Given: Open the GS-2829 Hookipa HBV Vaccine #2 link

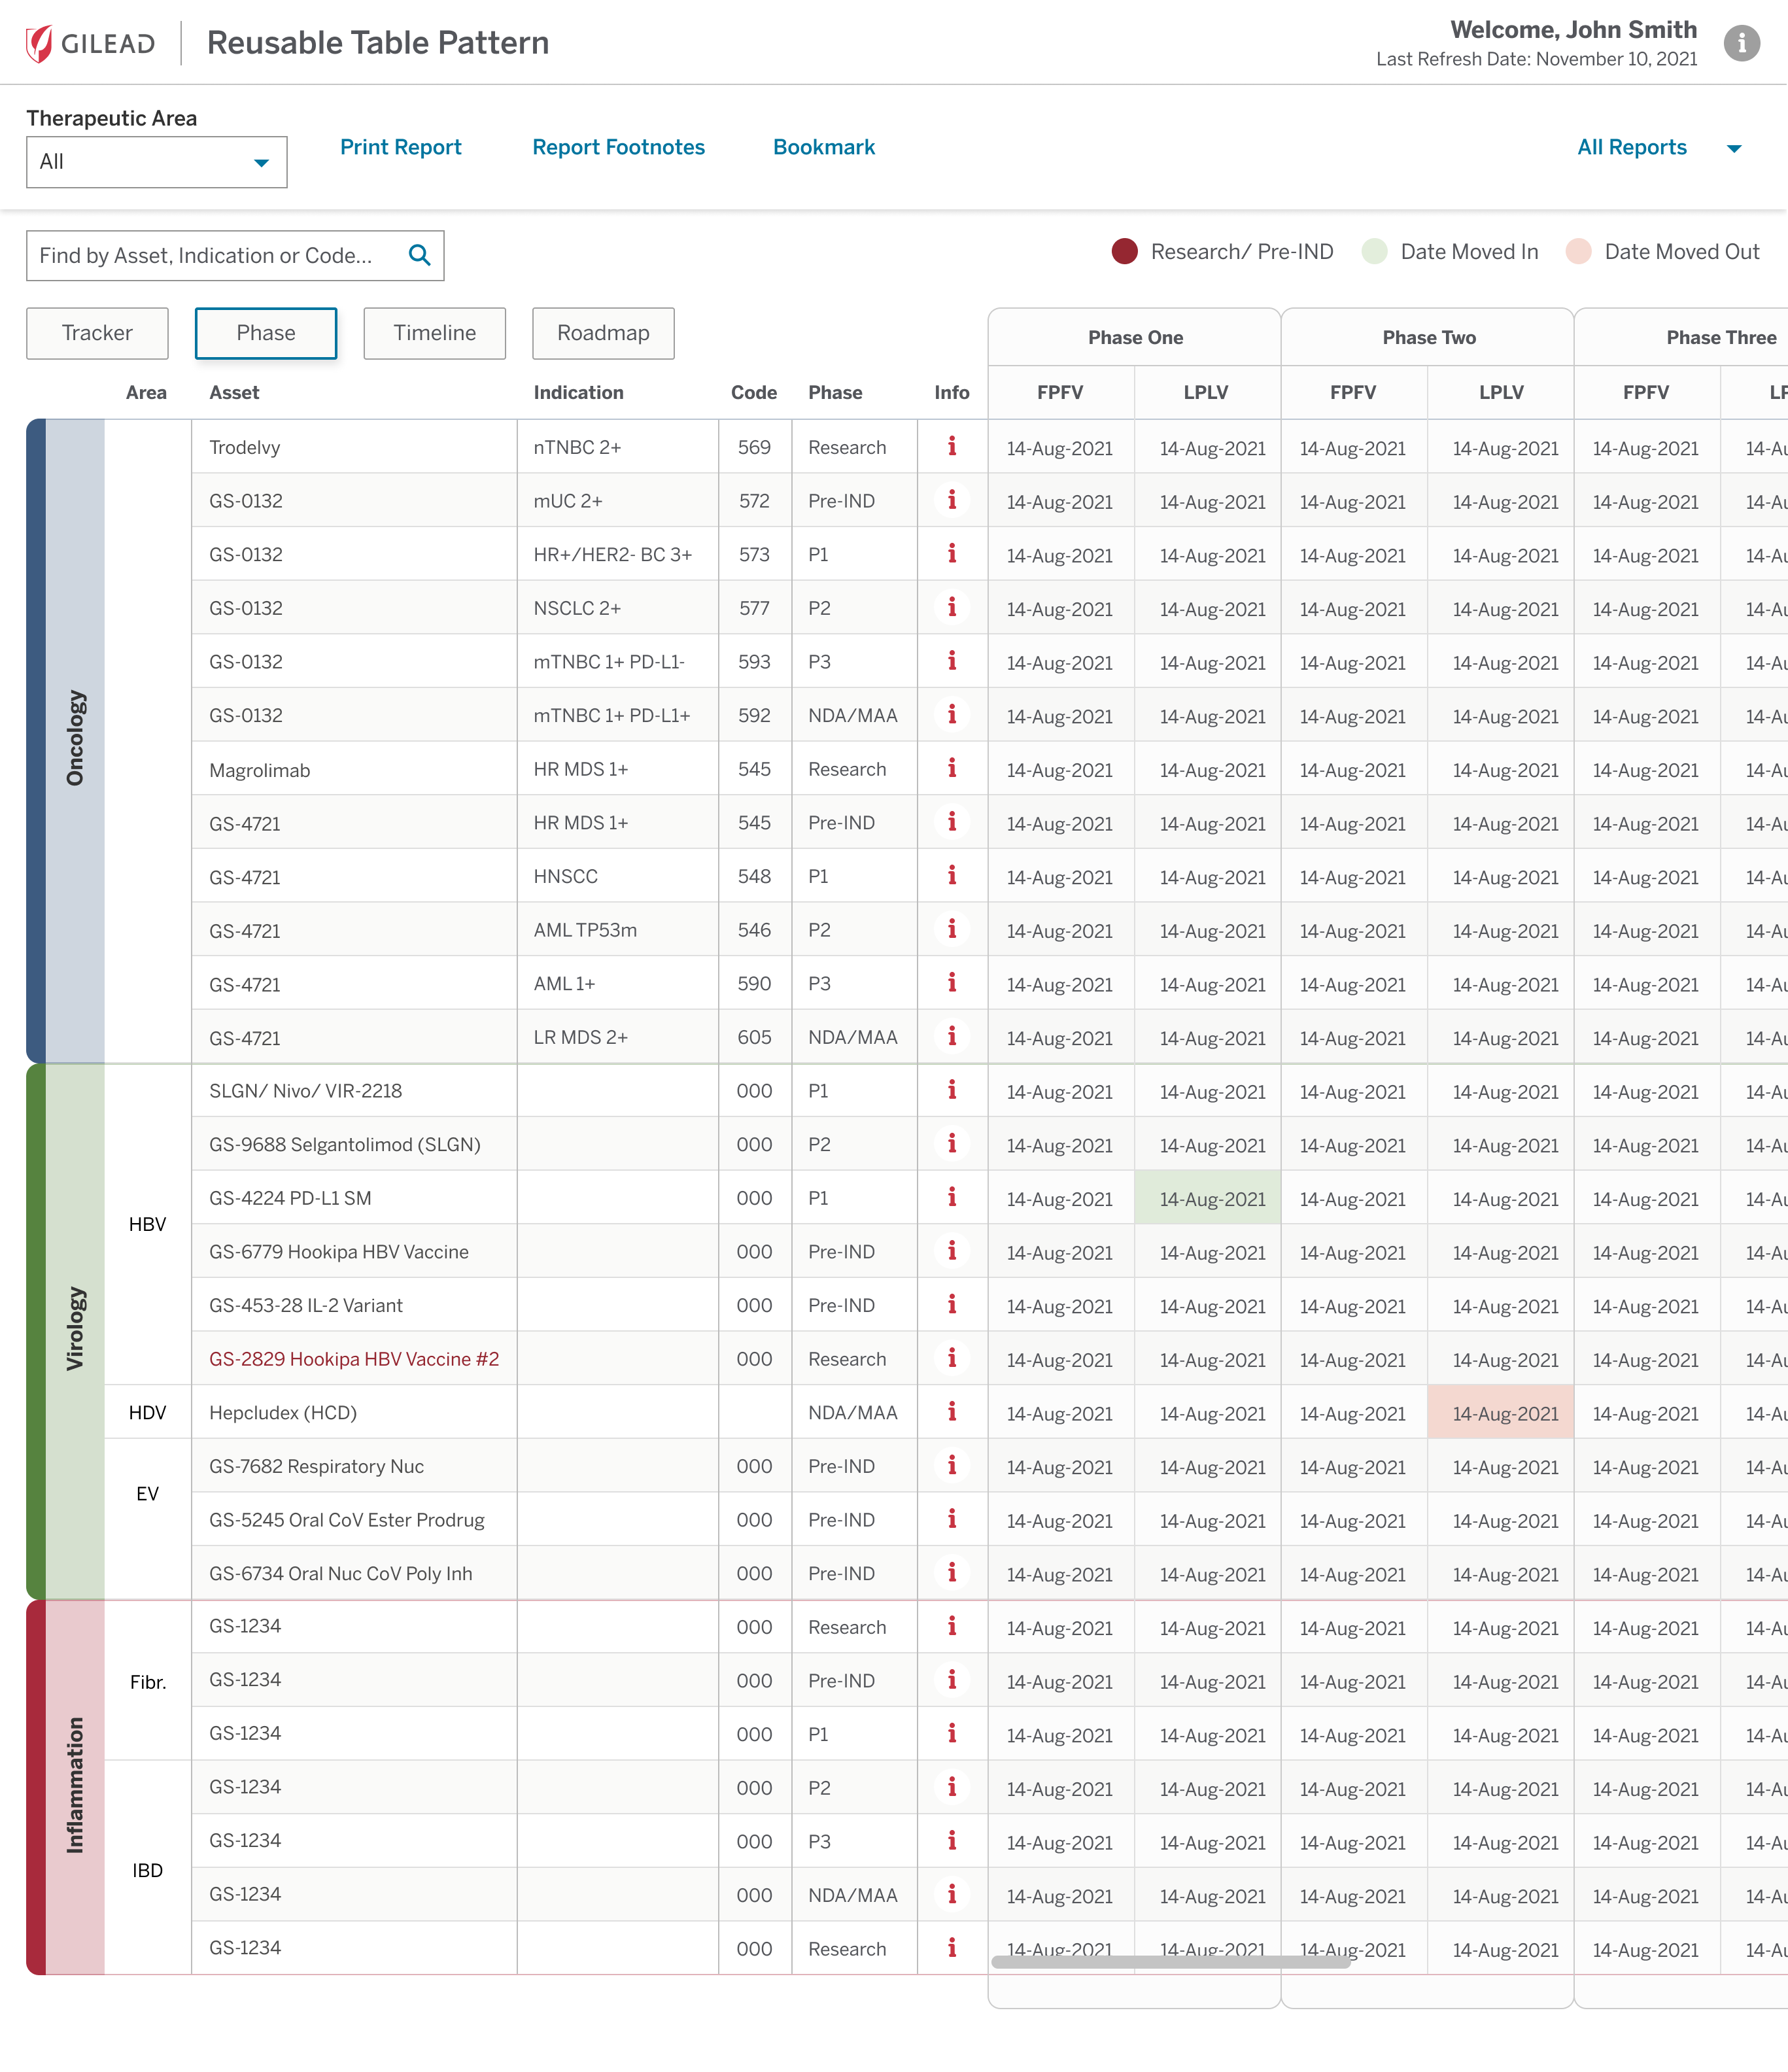Looking at the screenshot, I should (x=354, y=1358).
